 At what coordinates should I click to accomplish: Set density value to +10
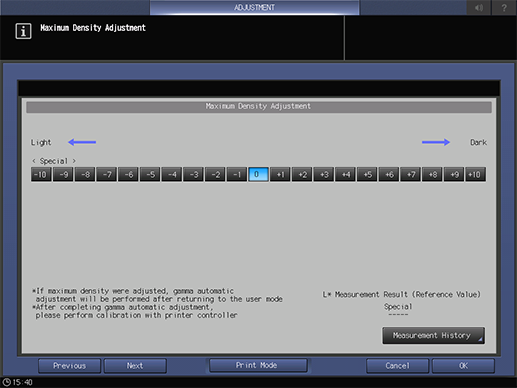coord(476,174)
